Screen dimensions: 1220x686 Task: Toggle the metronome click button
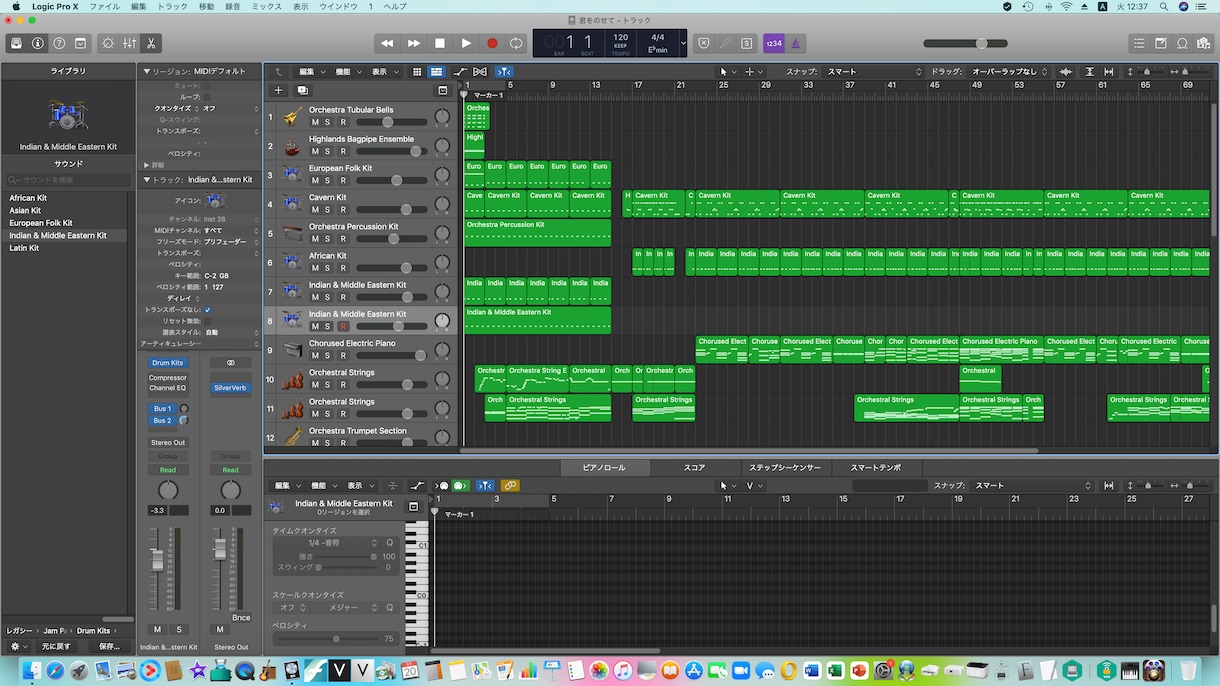tap(795, 43)
